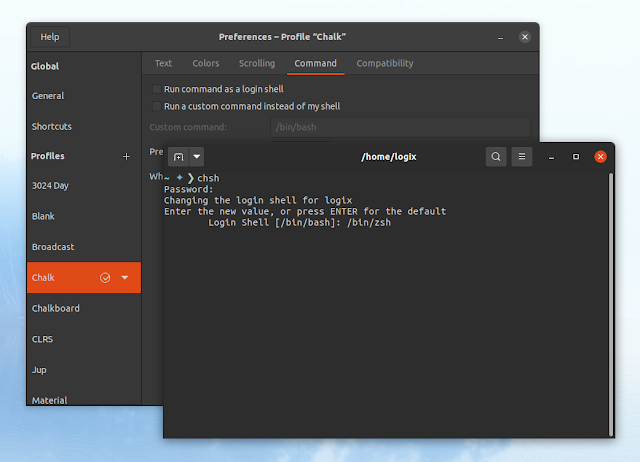Go to the Compatibility tab

(385, 63)
